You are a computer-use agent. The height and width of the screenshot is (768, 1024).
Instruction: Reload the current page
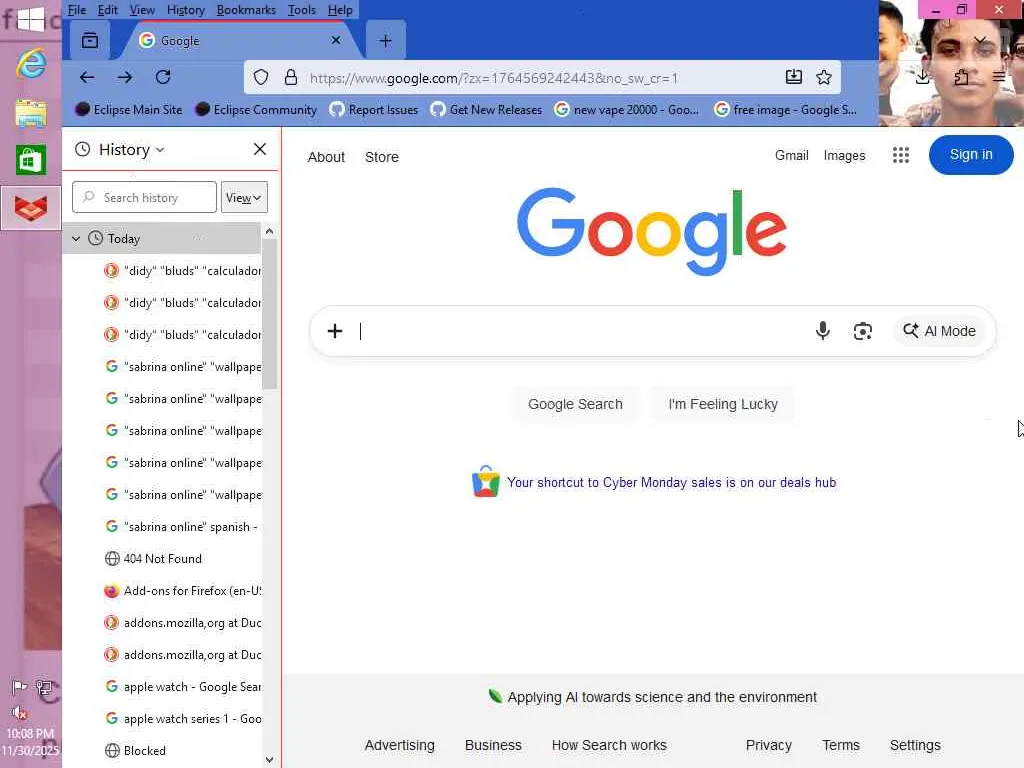point(163,78)
